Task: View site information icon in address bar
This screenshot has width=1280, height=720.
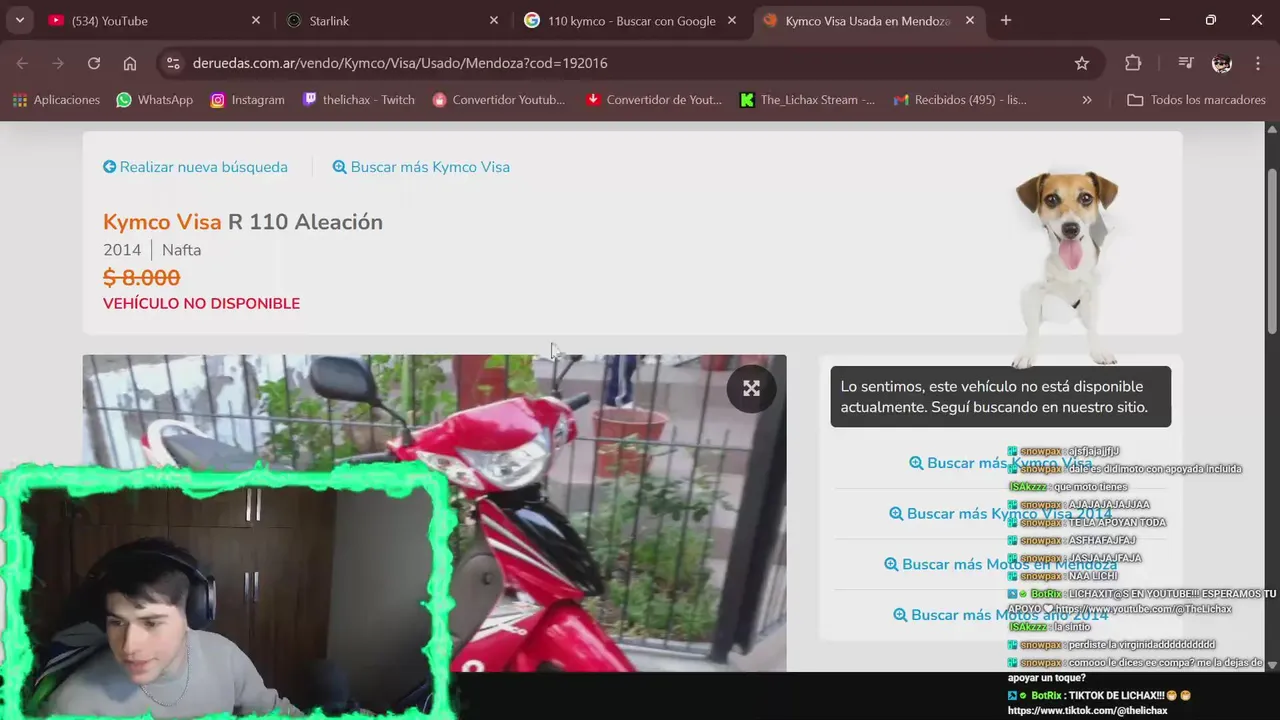Action: tap(173, 63)
